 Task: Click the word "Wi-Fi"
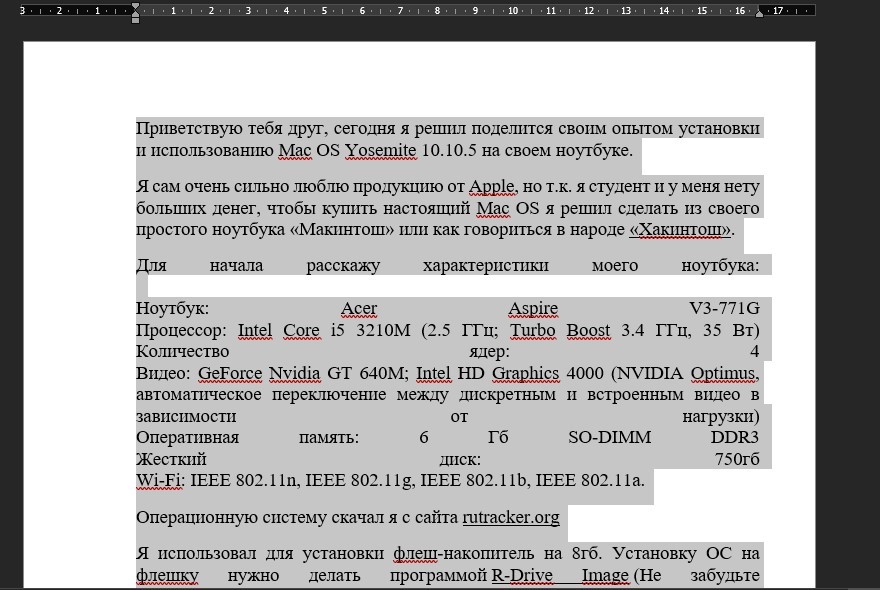click(x=159, y=481)
